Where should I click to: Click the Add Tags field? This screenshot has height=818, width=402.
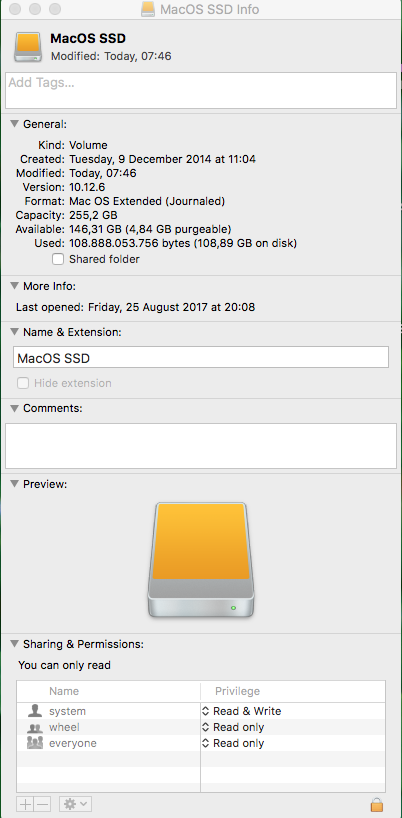[201, 90]
